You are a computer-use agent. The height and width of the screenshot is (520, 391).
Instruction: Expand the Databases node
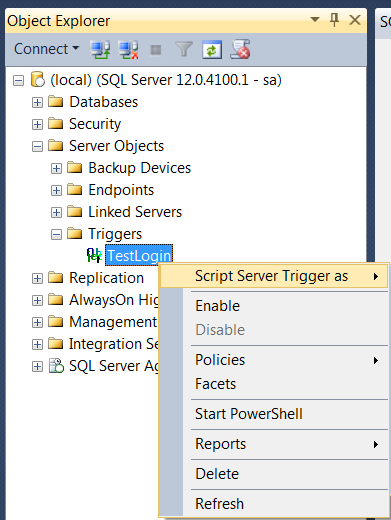[37, 102]
